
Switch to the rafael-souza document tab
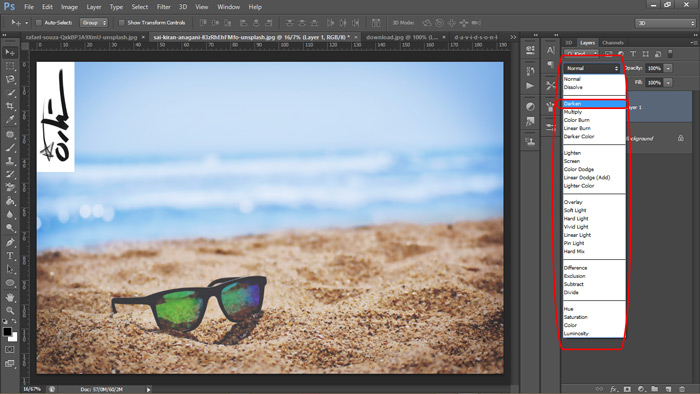(x=81, y=37)
